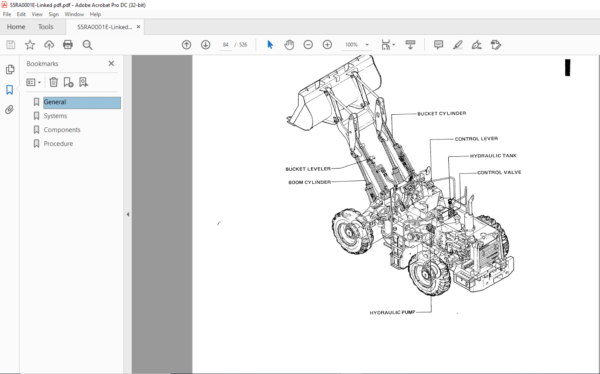This screenshot has height=374, width=600.
Task: Collapse navigation pane with side arrow
Action: point(128,214)
